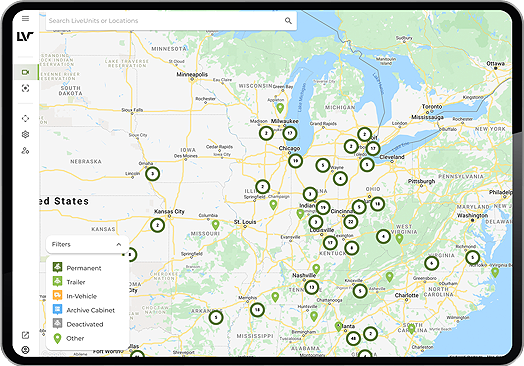This screenshot has width=524, height=366.
Task: Toggle the Trailer filter
Action: (69, 282)
